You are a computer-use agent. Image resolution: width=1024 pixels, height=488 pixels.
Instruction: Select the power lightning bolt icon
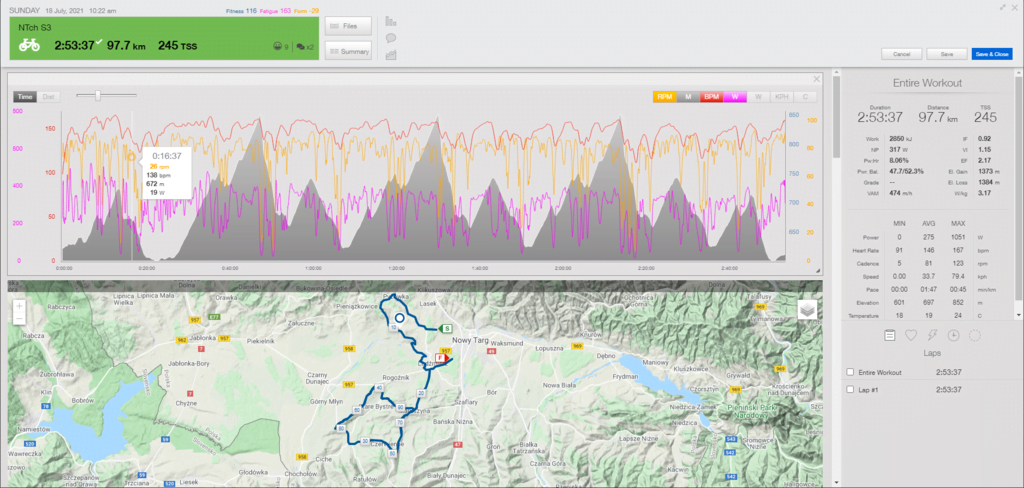coord(932,335)
